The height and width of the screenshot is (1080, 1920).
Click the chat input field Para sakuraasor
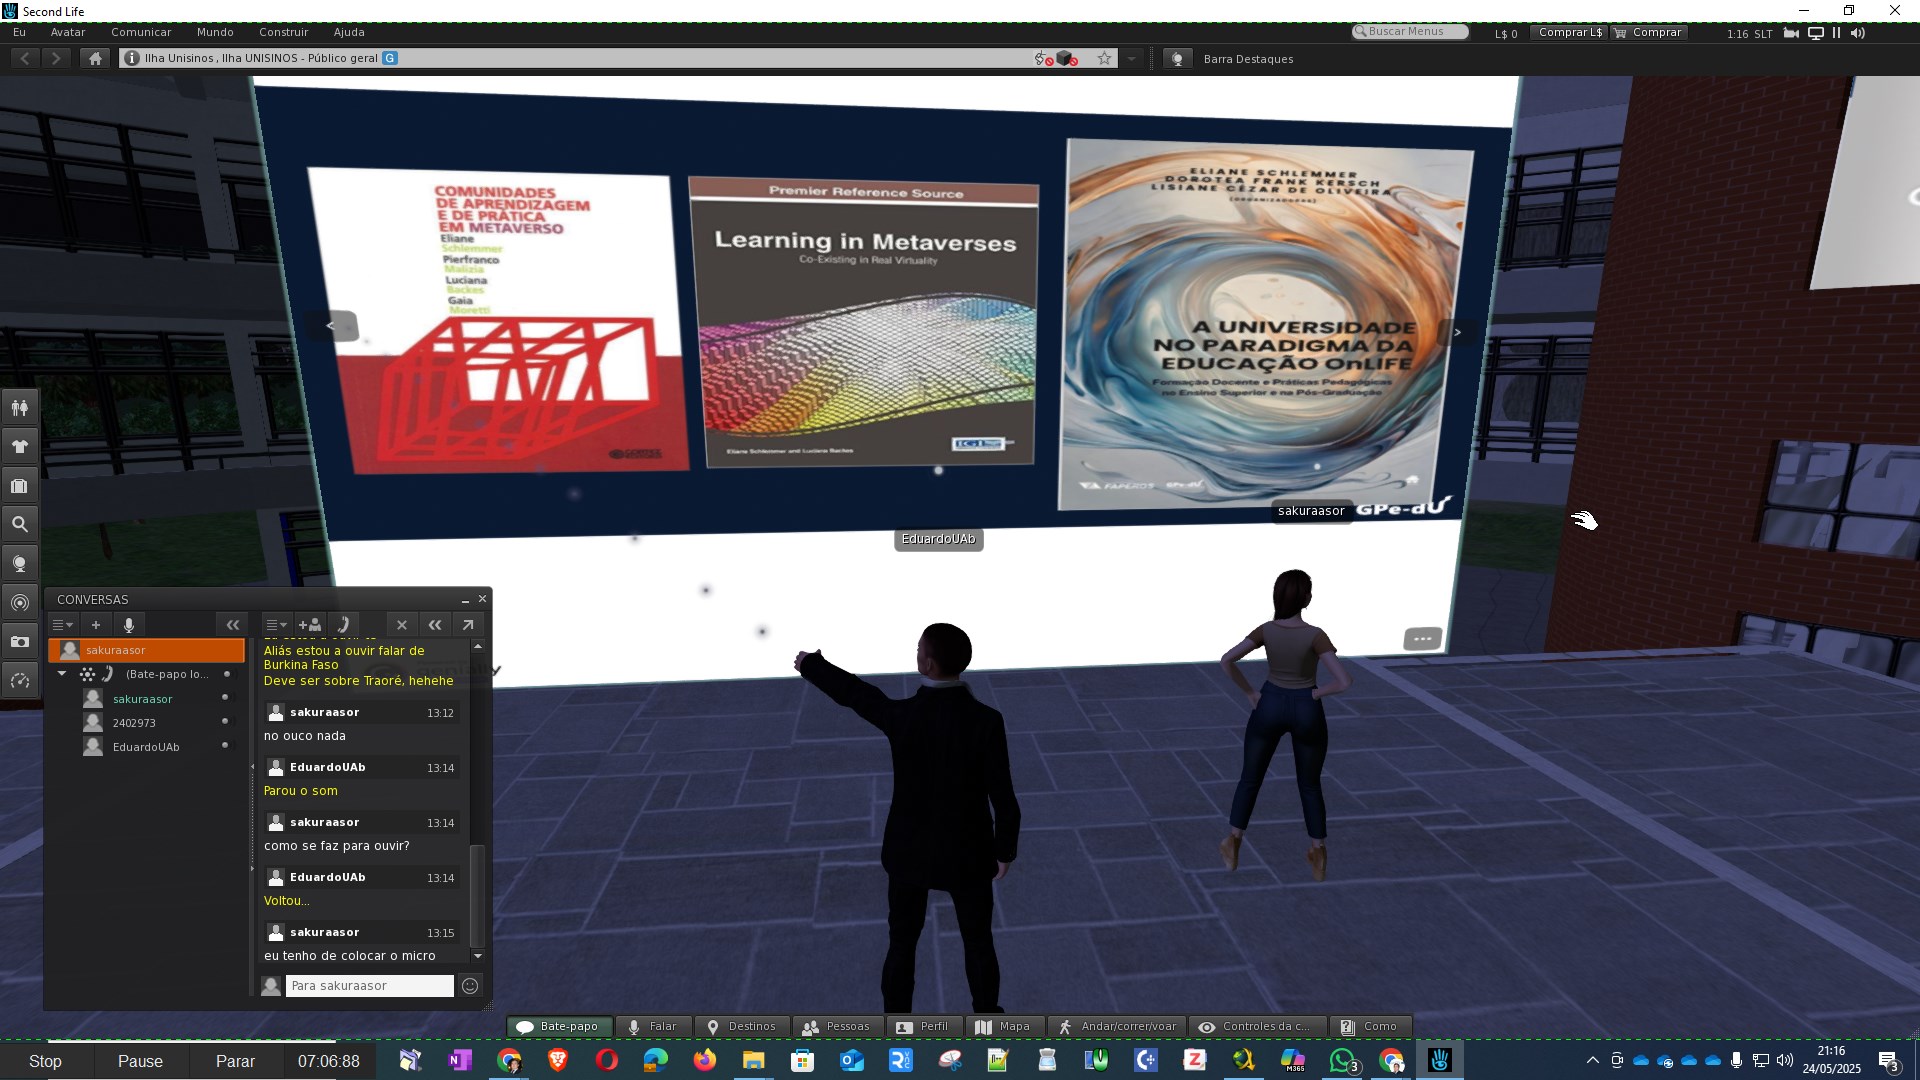pos(369,986)
